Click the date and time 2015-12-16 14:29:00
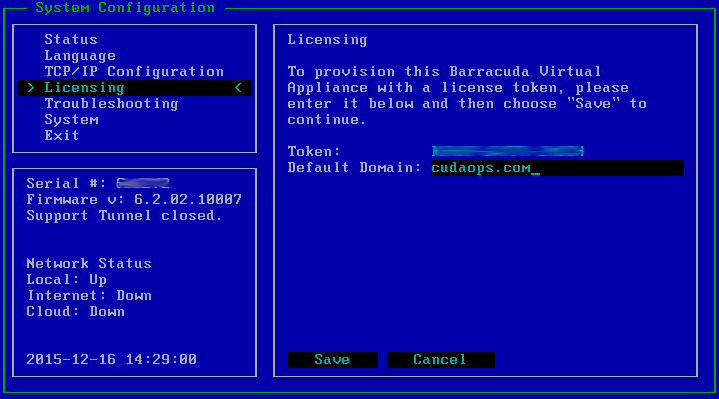 pyautogui.click(x=111, y=359)
